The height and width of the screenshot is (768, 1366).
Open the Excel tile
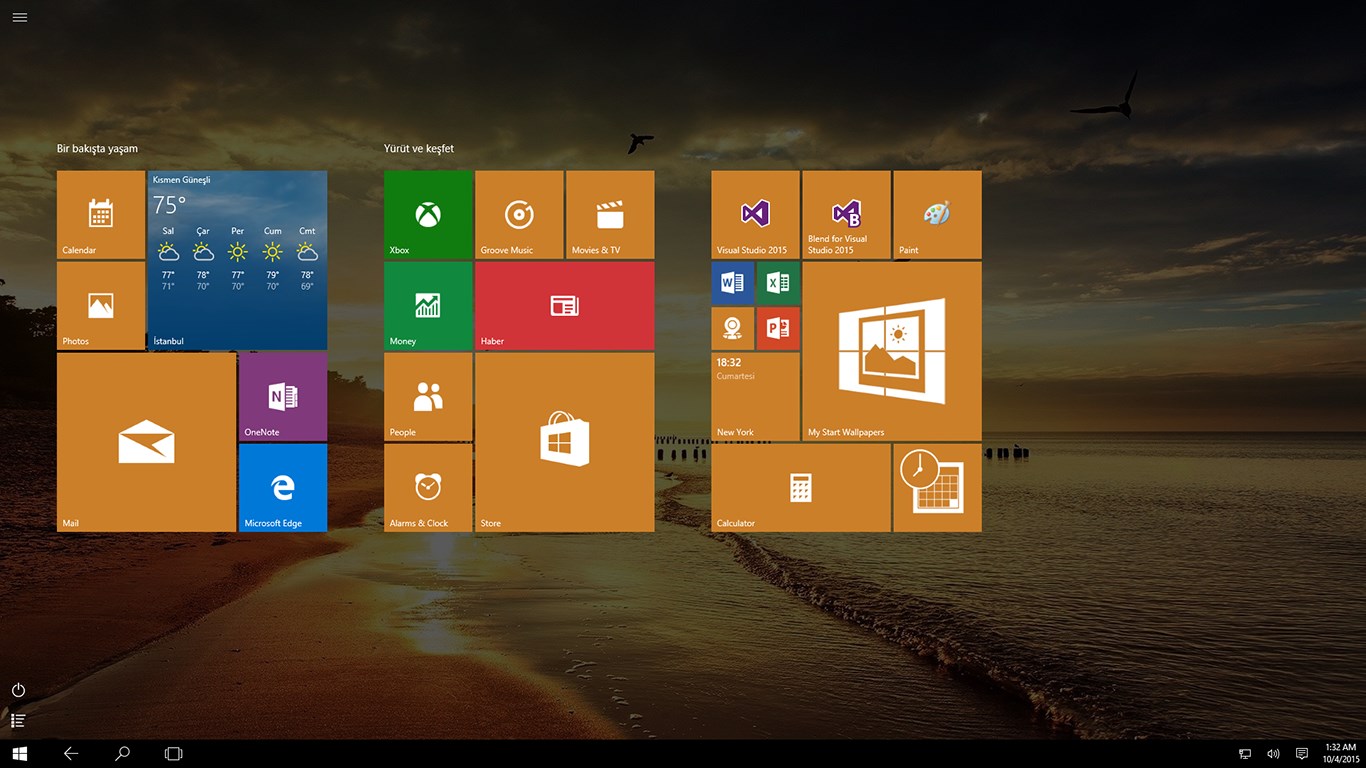coord(778,282)
